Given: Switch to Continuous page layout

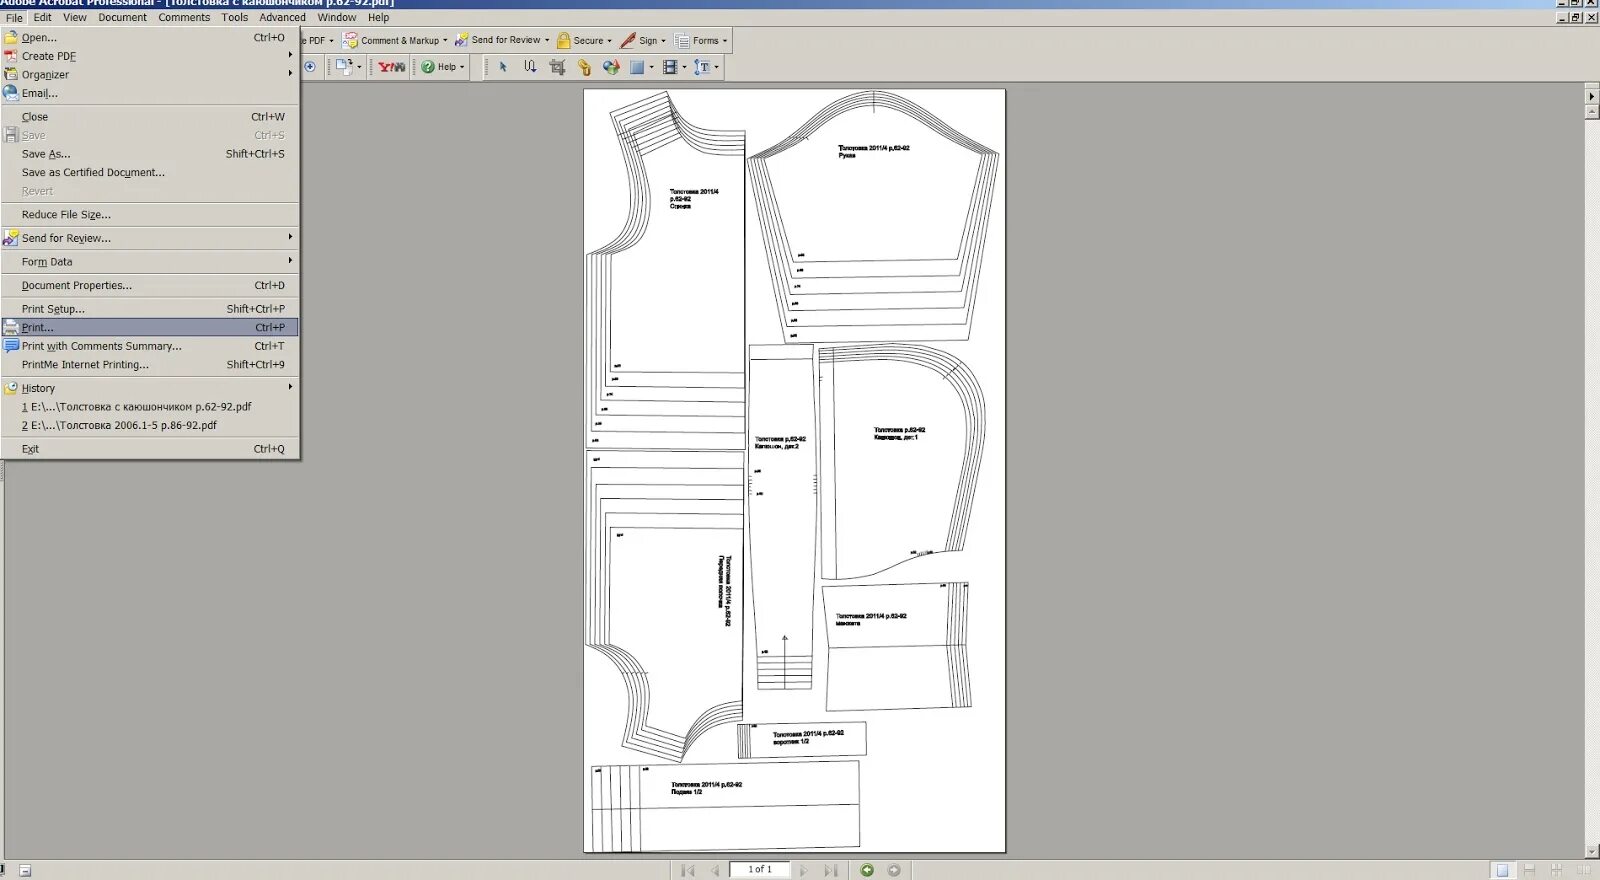Looking at the screenshot, I should point(1529,871).
